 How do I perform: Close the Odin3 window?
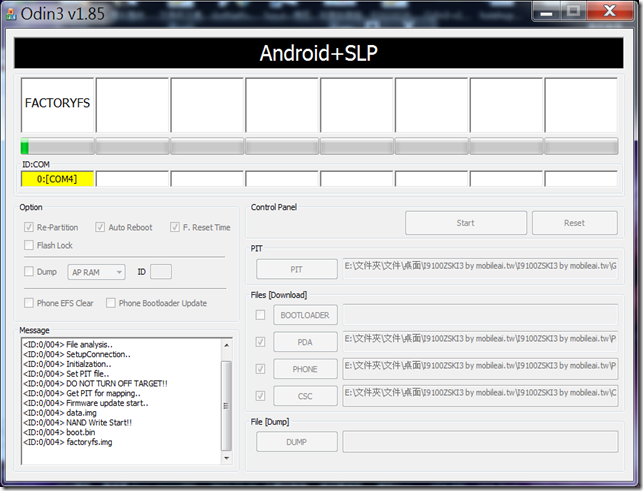(x=610, y=11)
